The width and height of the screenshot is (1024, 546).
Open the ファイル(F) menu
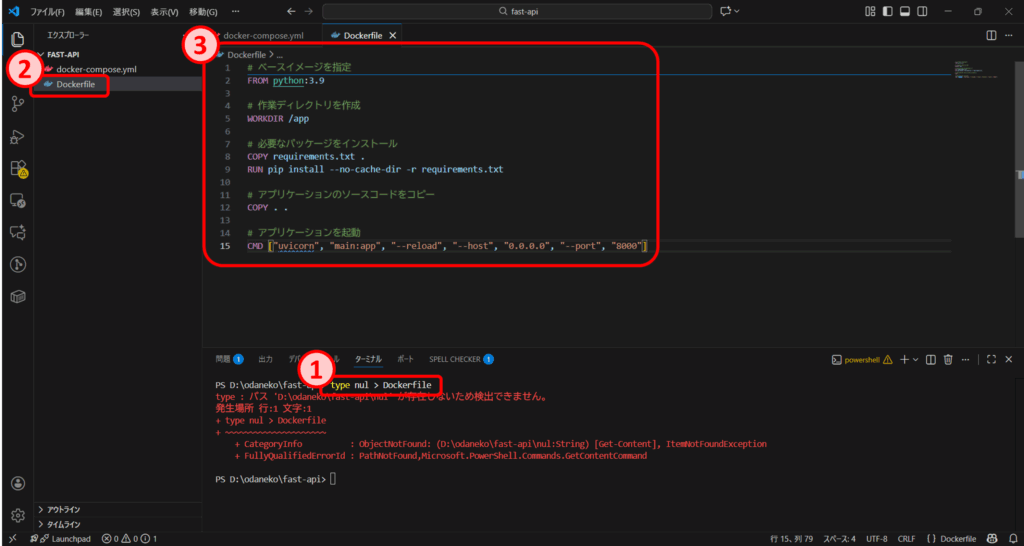coord(47,11)
